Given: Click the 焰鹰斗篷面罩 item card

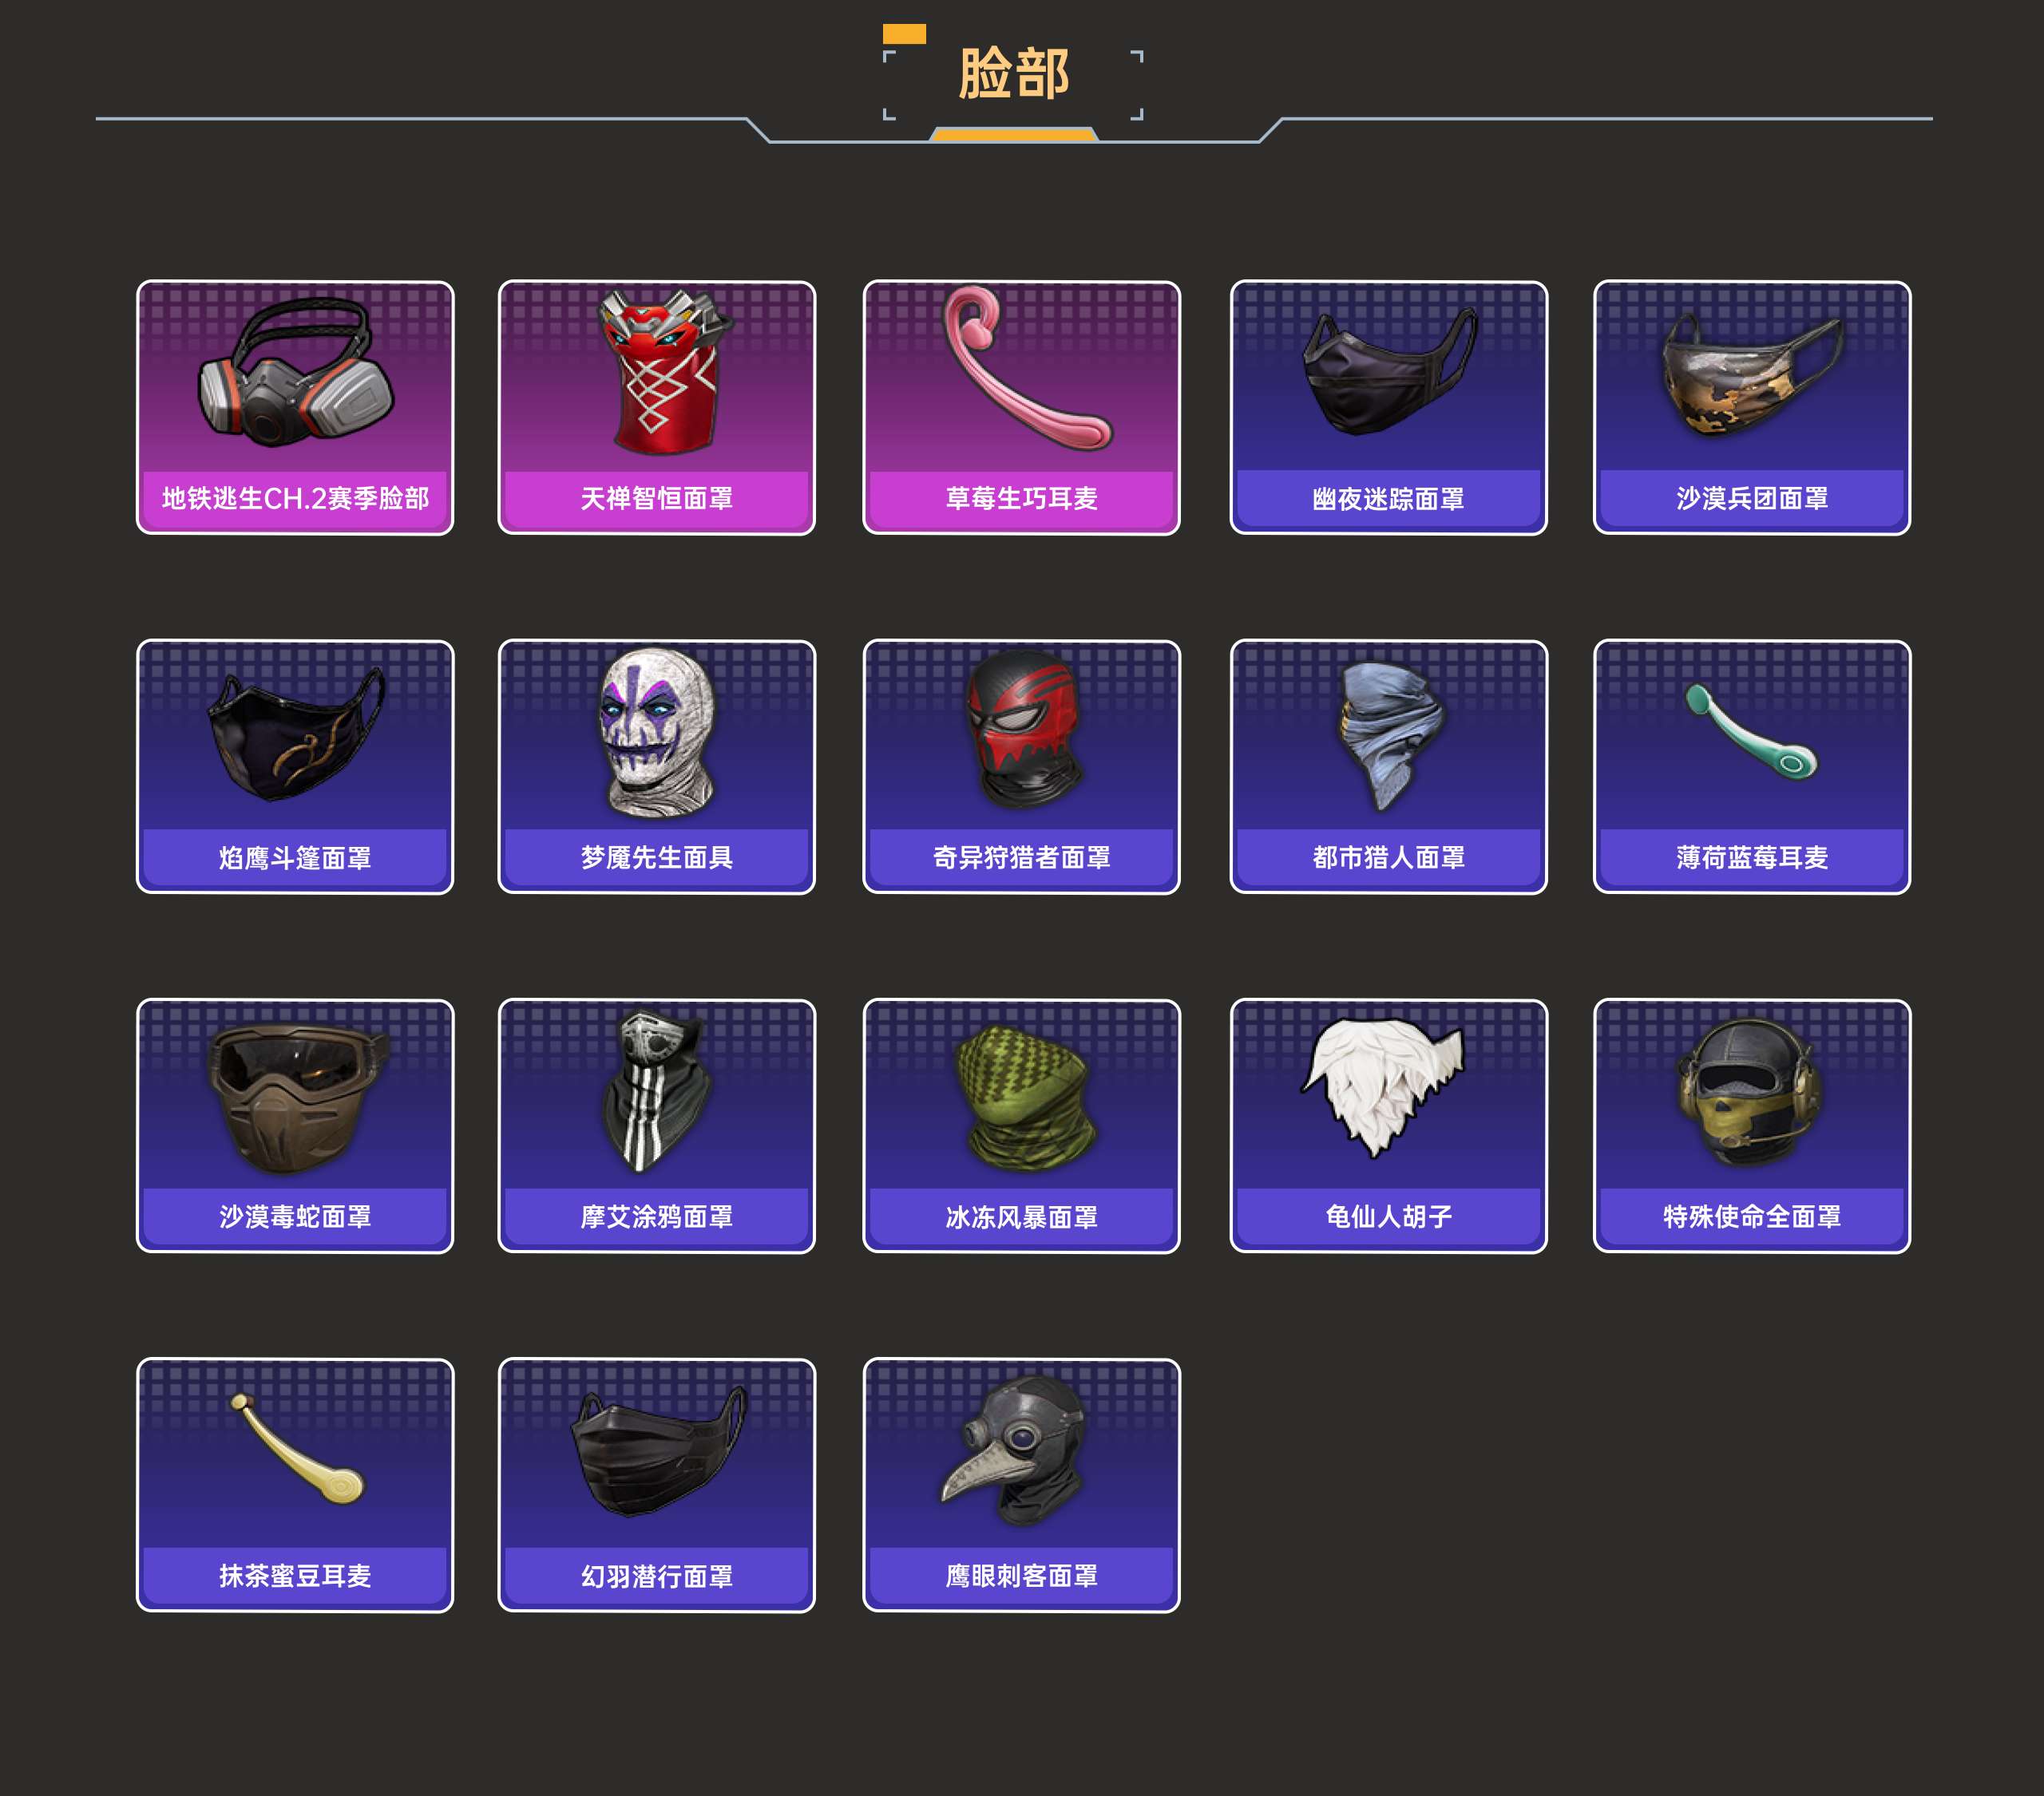Looking at the screenshot, I should (295, 766).
